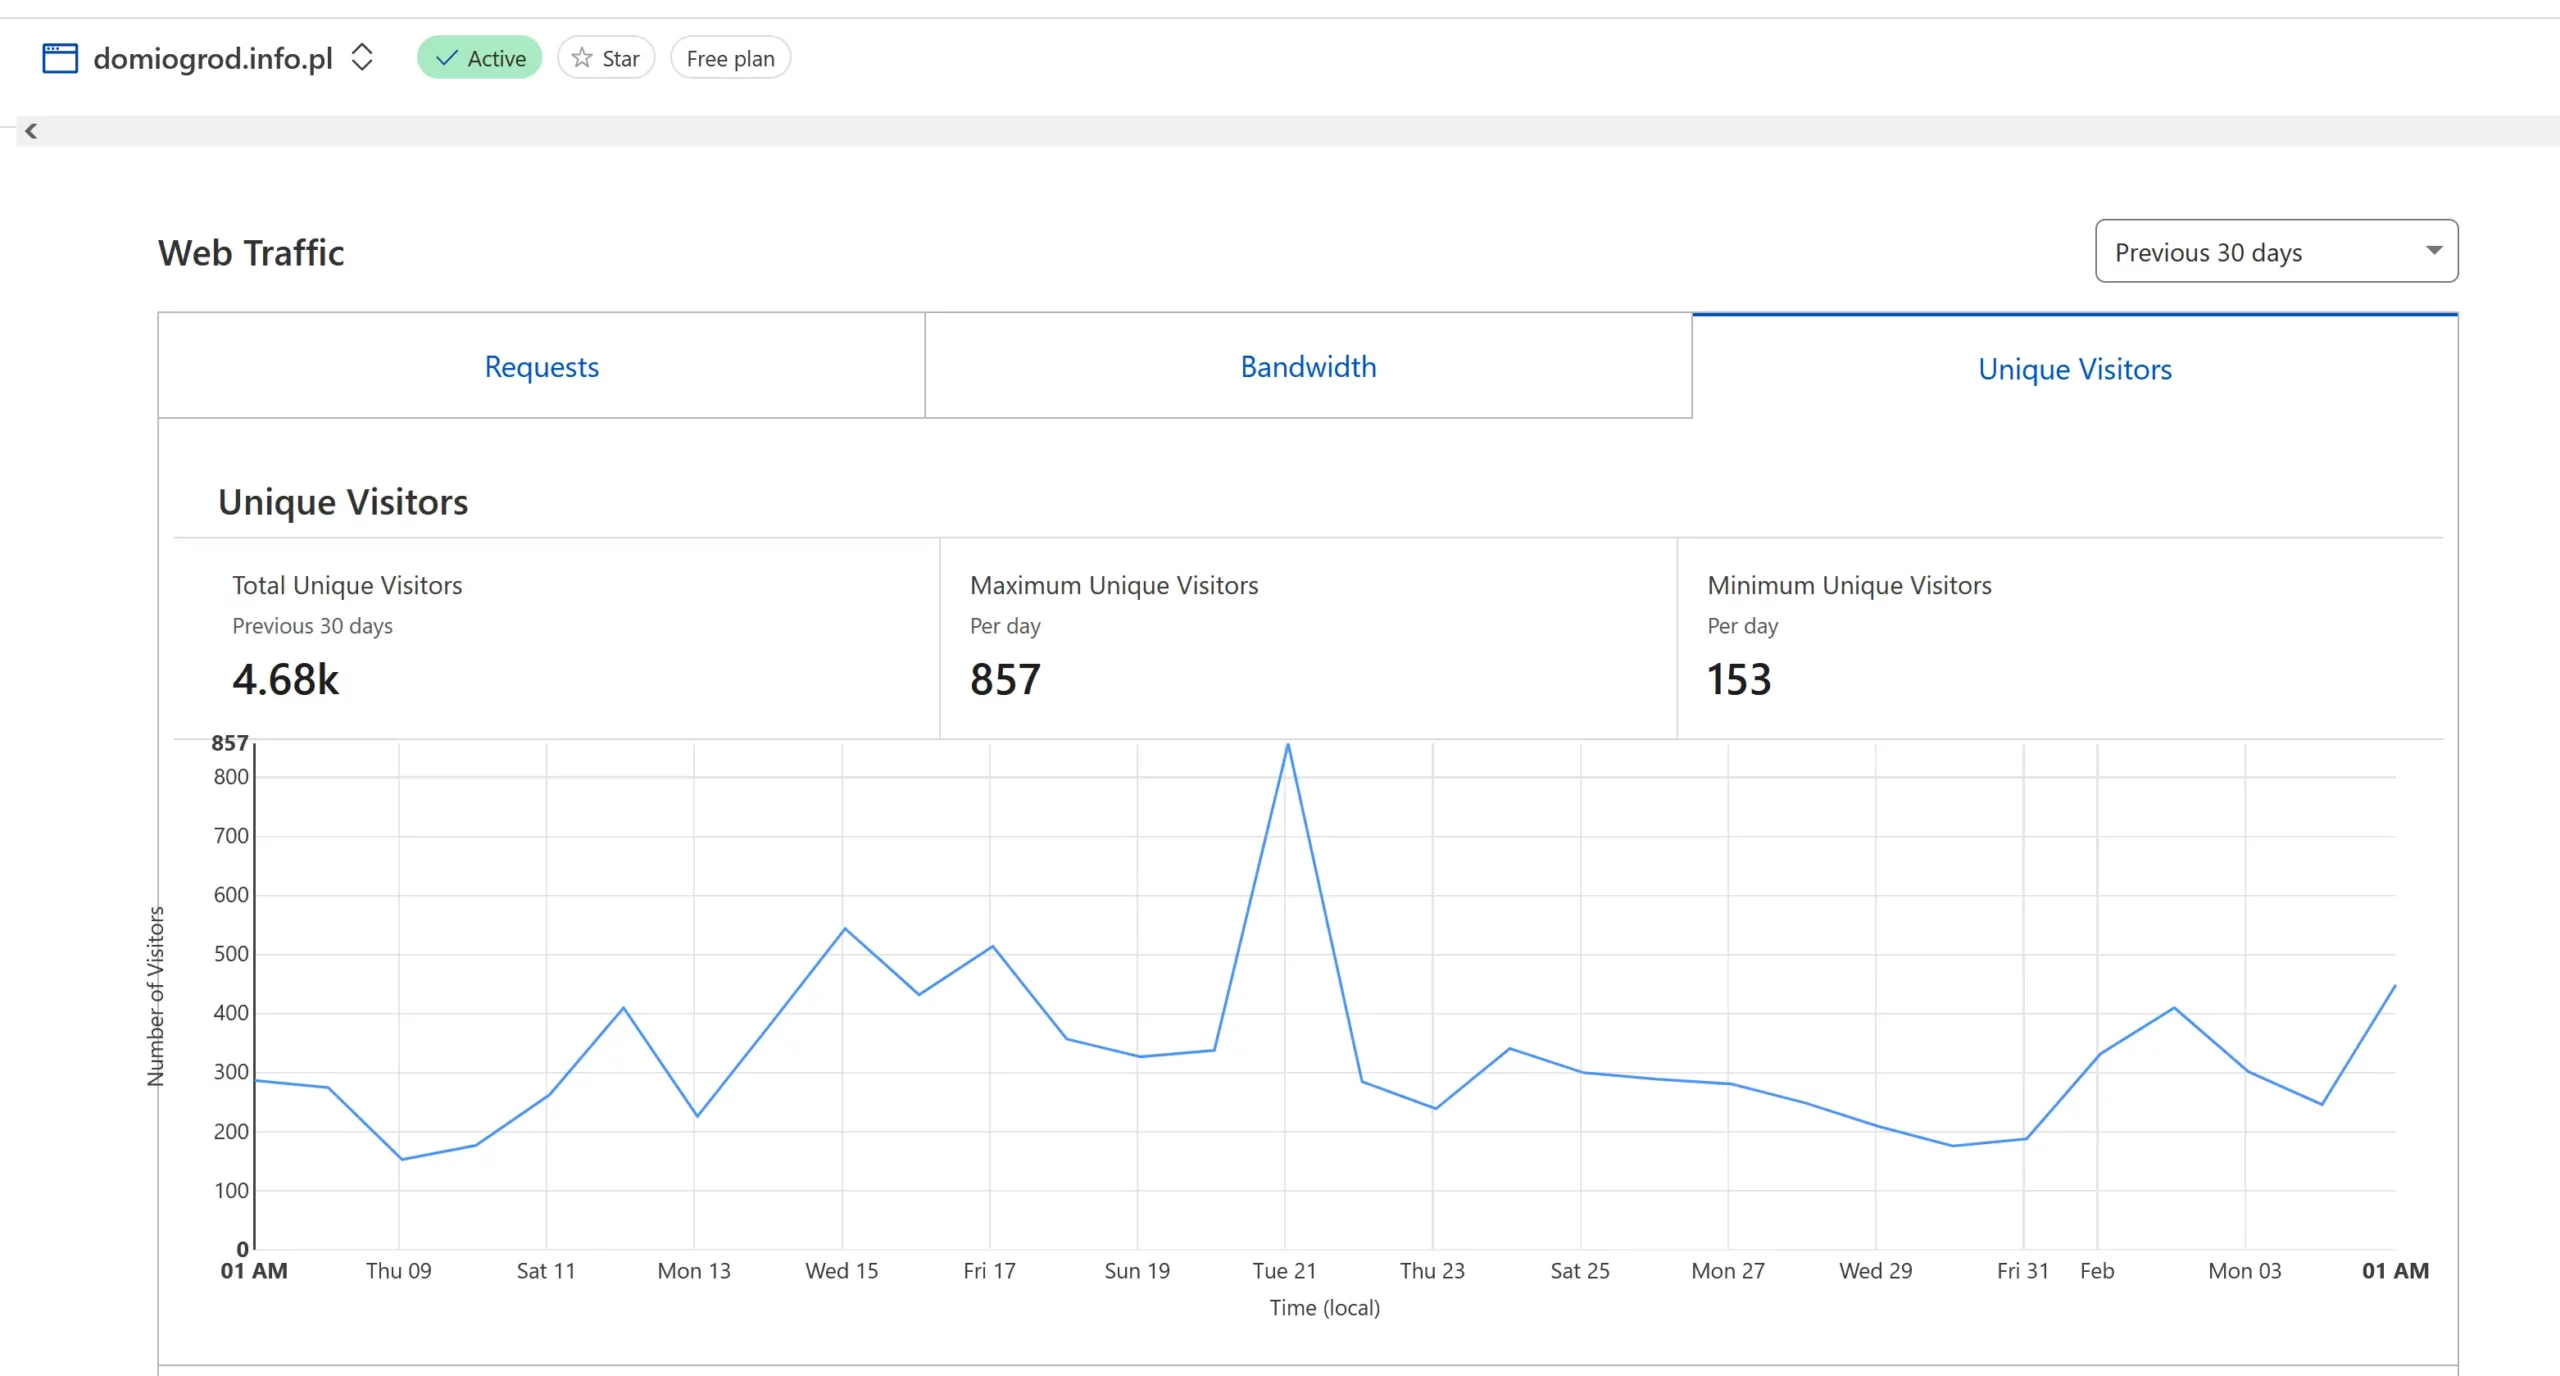Select the Unique Visitors tab
Viewport: 2560px width, 1376px height.
[2074, 369]
